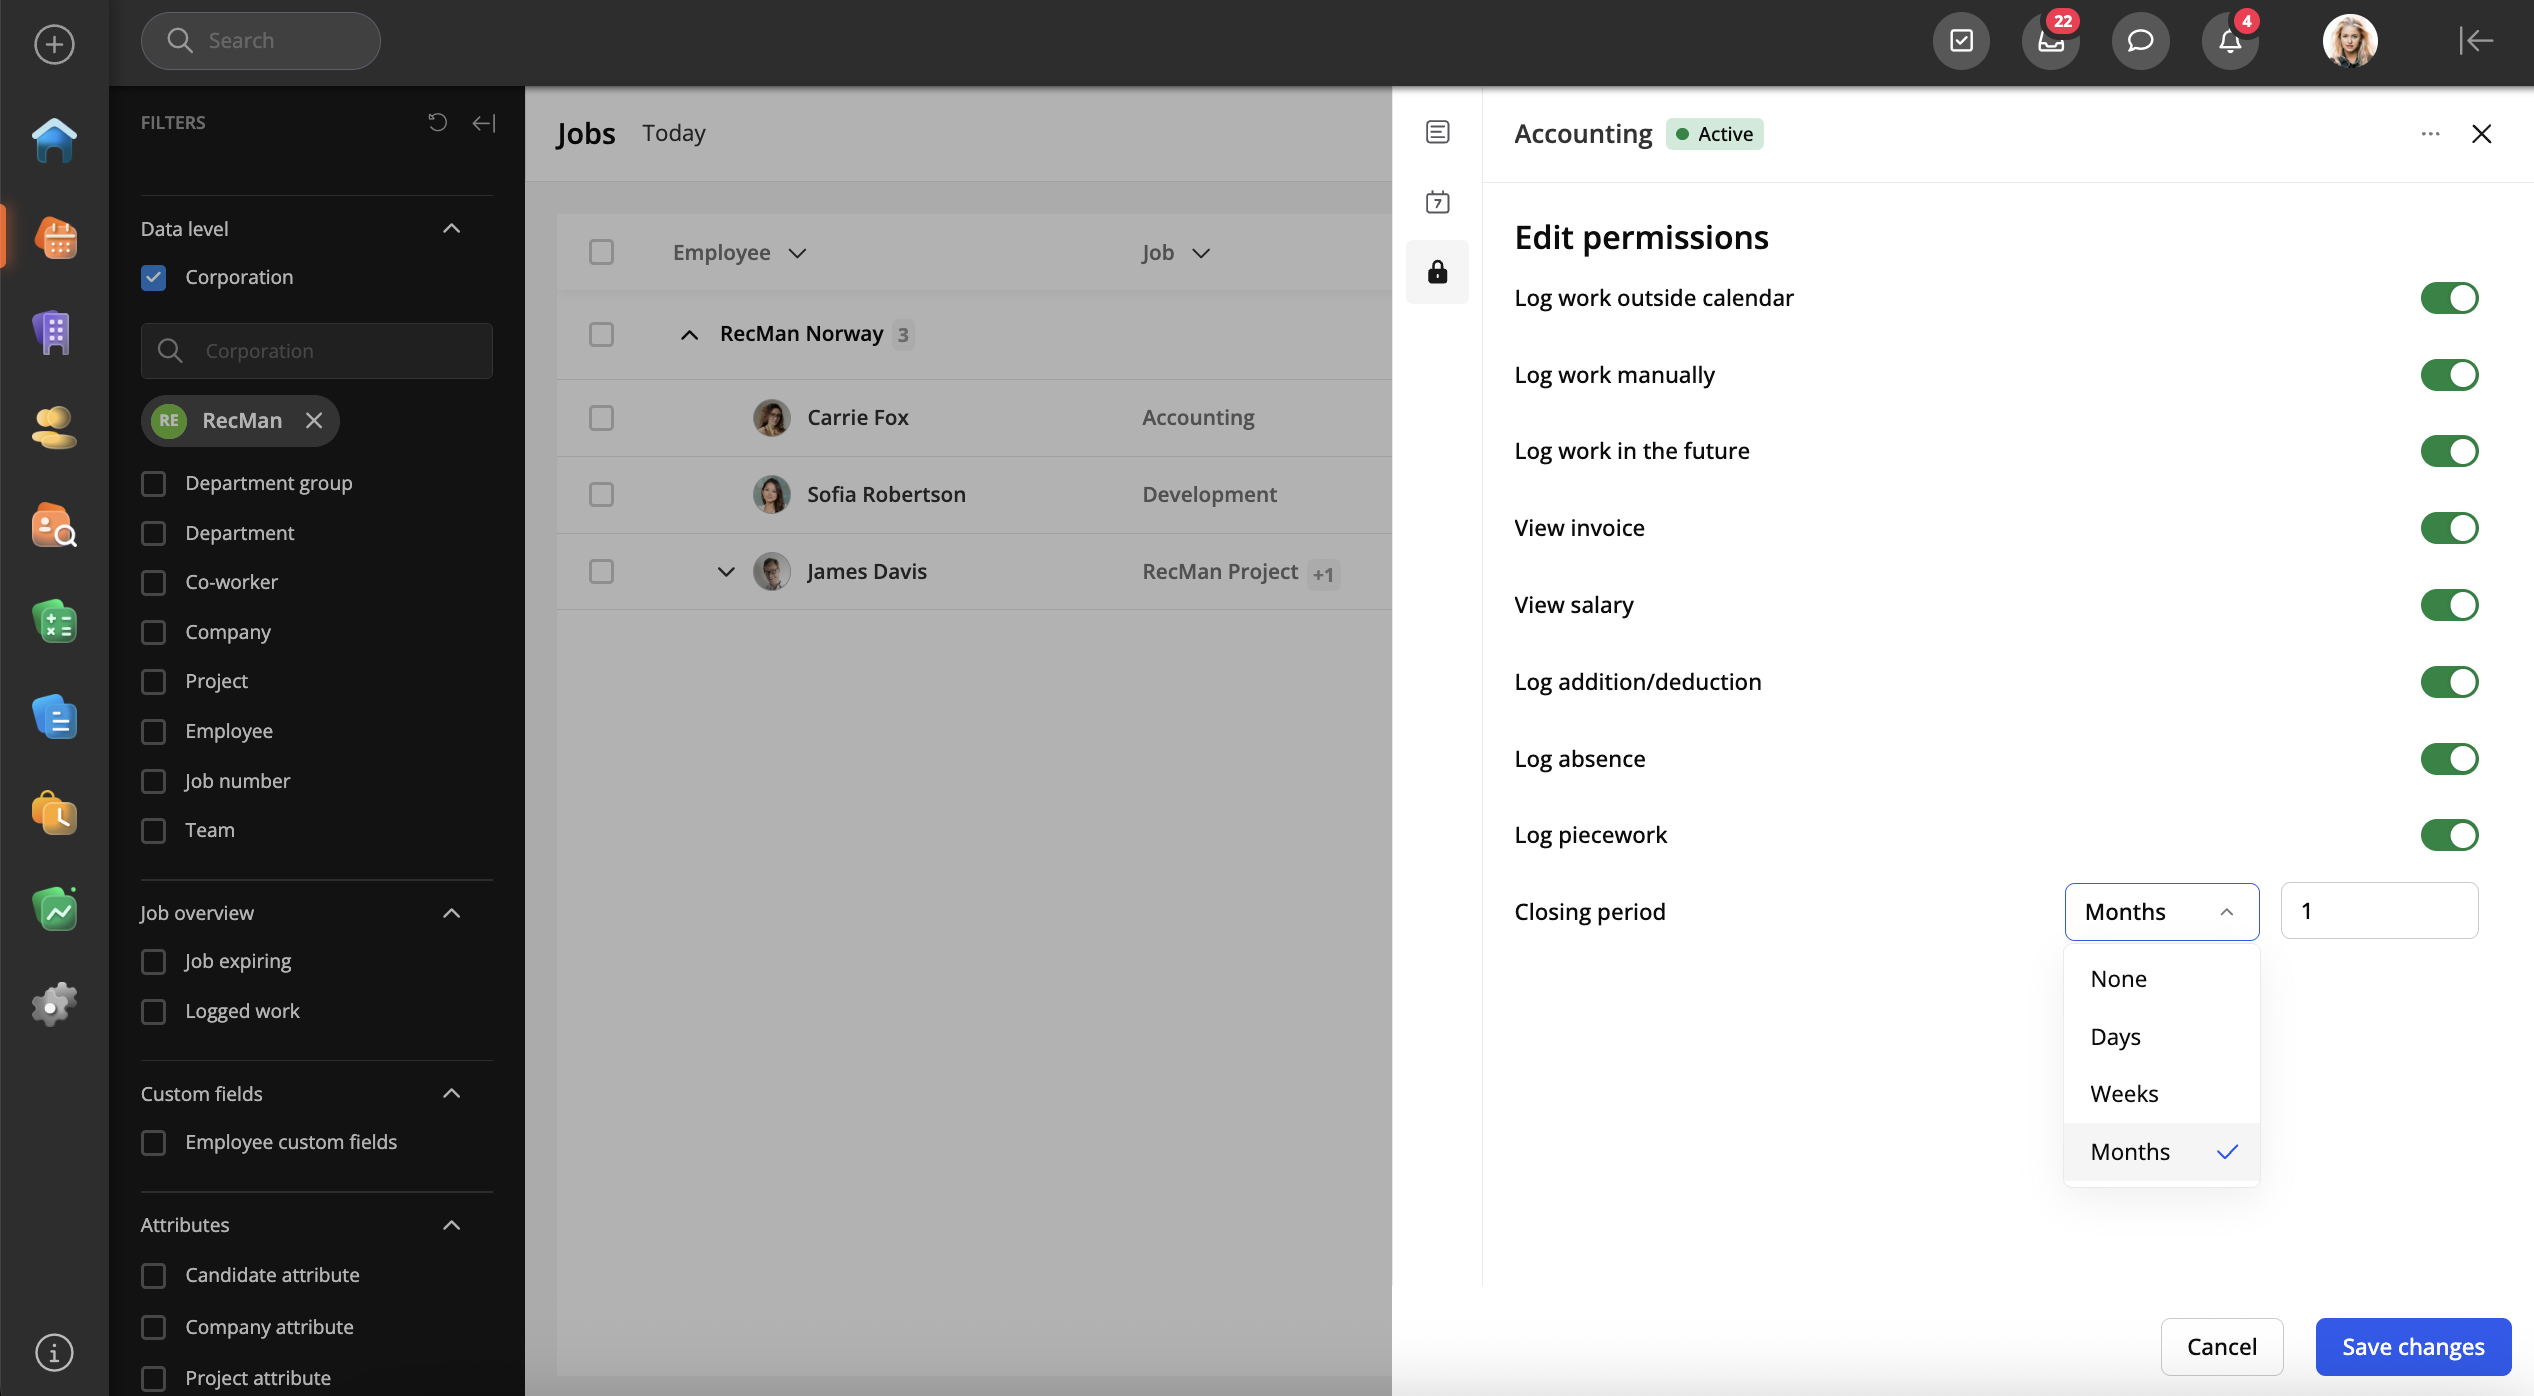
Task: Select Weeks from closing period list
Action: point(2124,1094)
